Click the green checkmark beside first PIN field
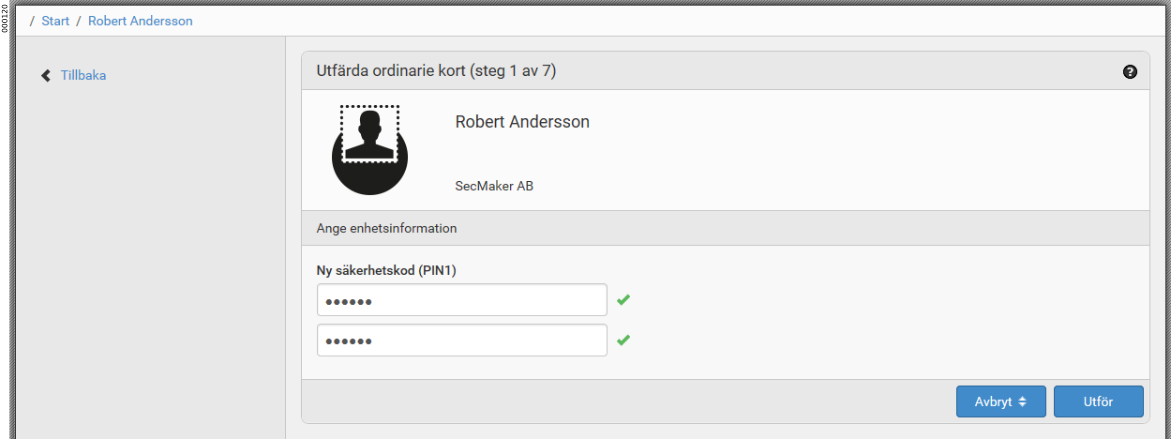Viewport: 1171px width, 439px height. tap(624, 300)
